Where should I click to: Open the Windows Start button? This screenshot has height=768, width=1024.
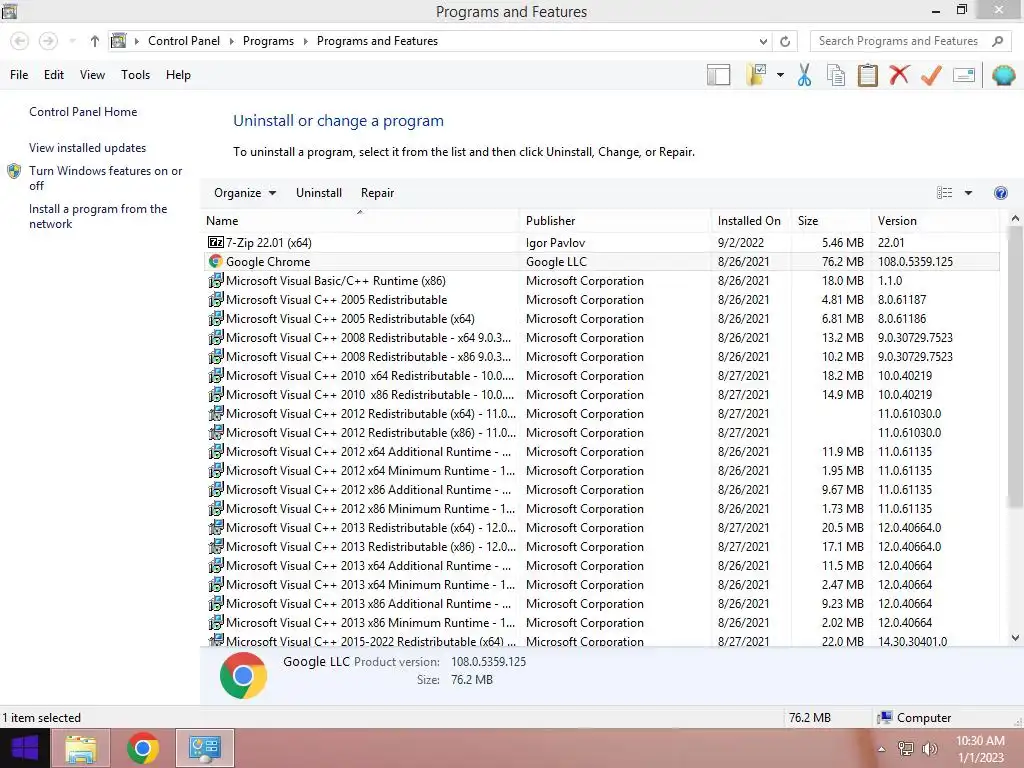tap(25, 748)
